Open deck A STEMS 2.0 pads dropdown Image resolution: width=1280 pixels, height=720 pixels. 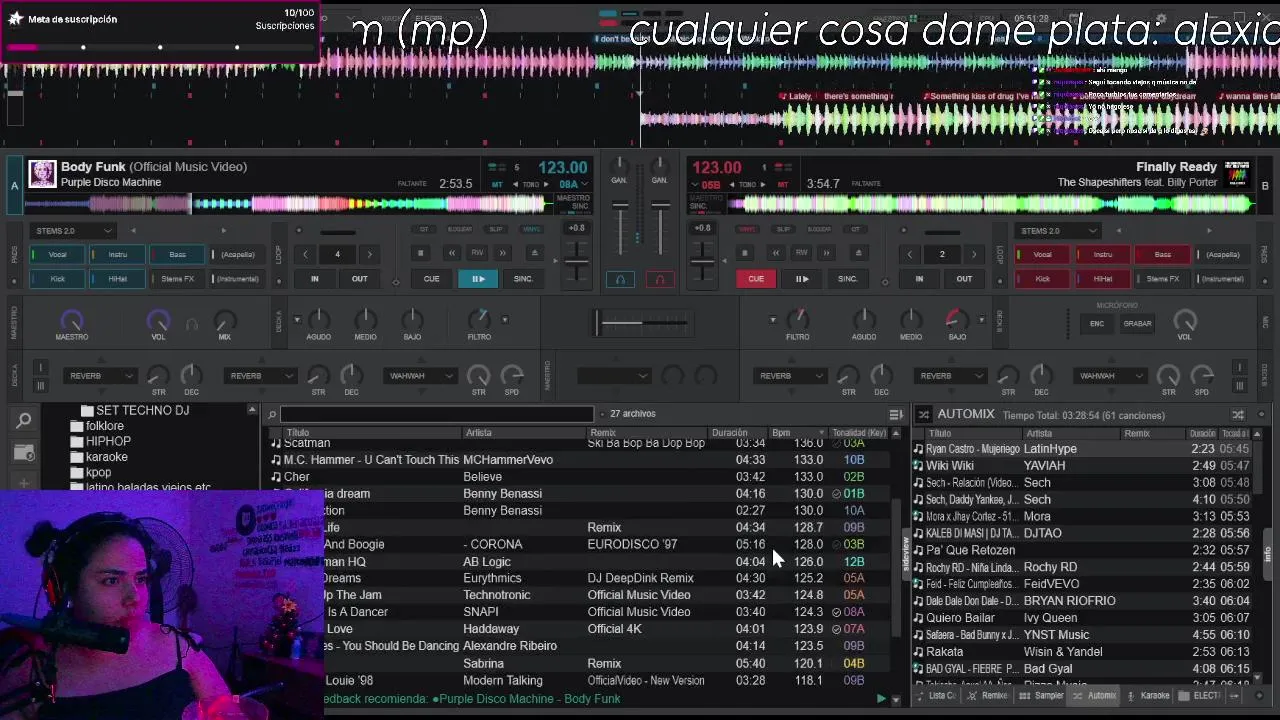point(74,231)
